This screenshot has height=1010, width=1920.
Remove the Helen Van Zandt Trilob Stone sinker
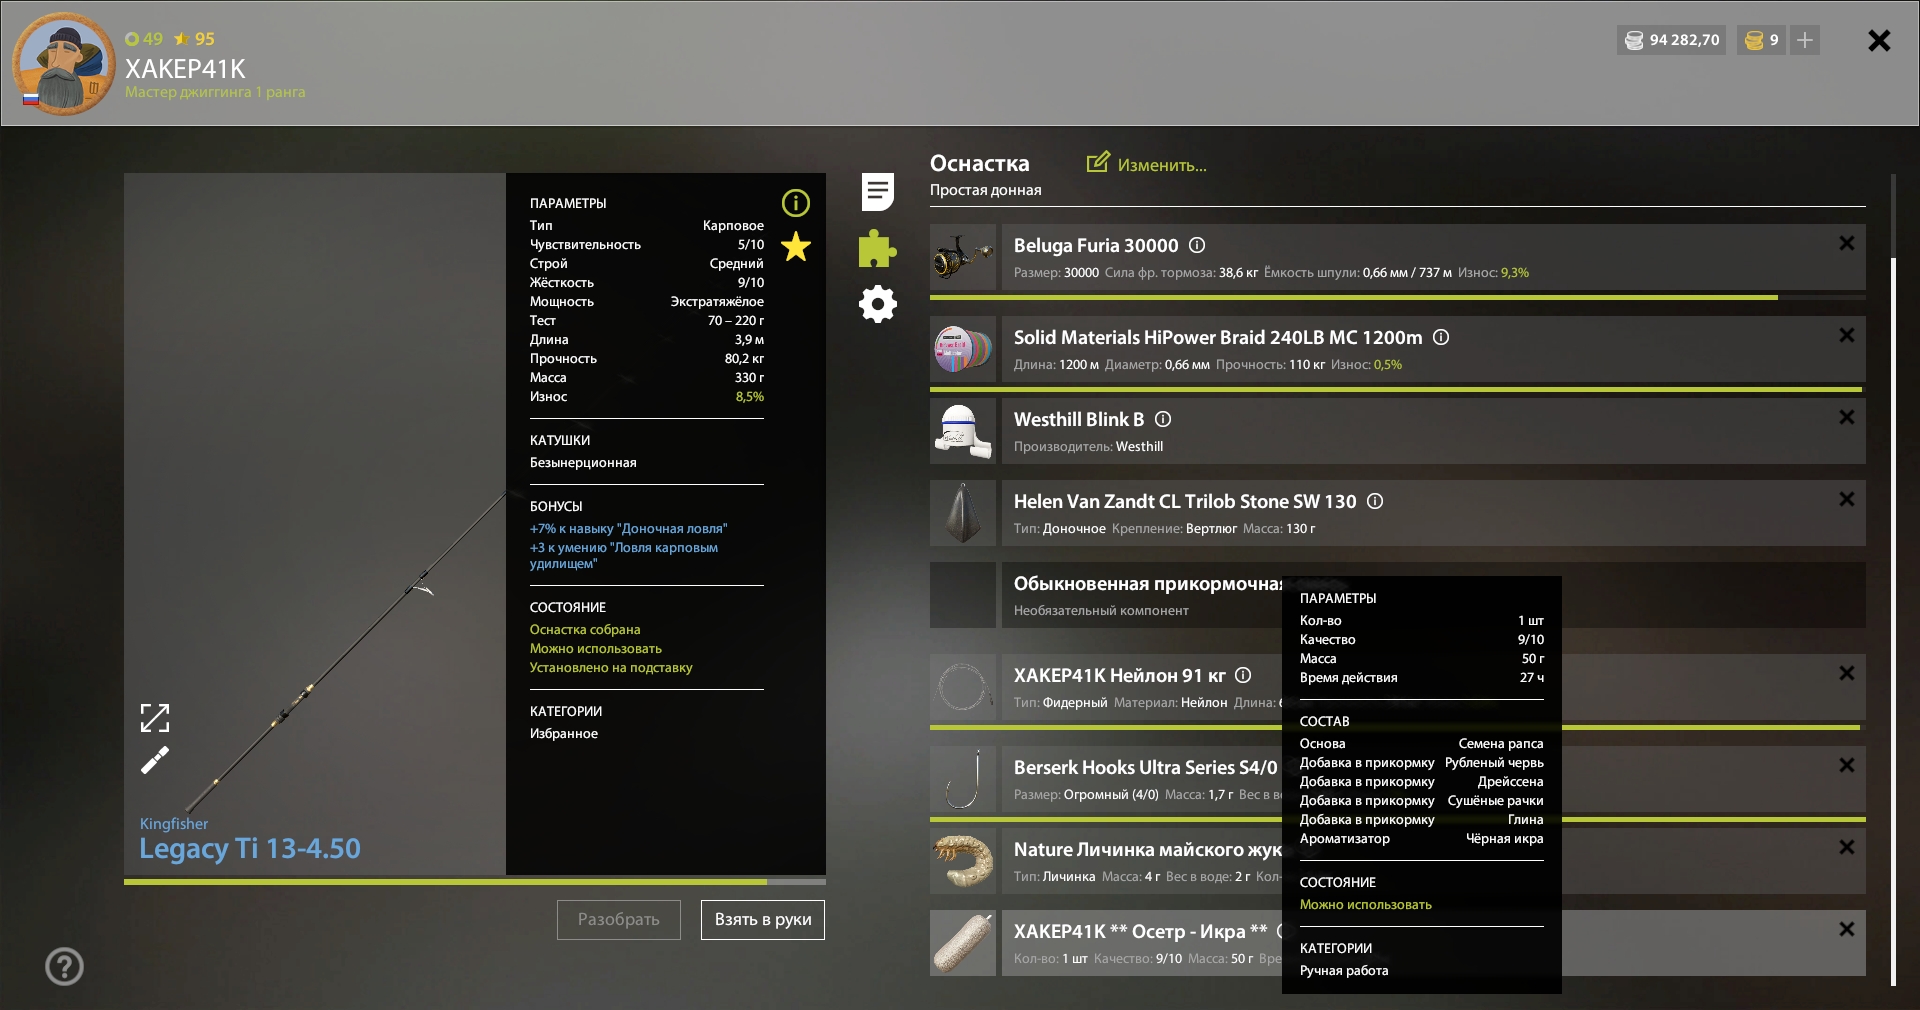click(1846, 499)
